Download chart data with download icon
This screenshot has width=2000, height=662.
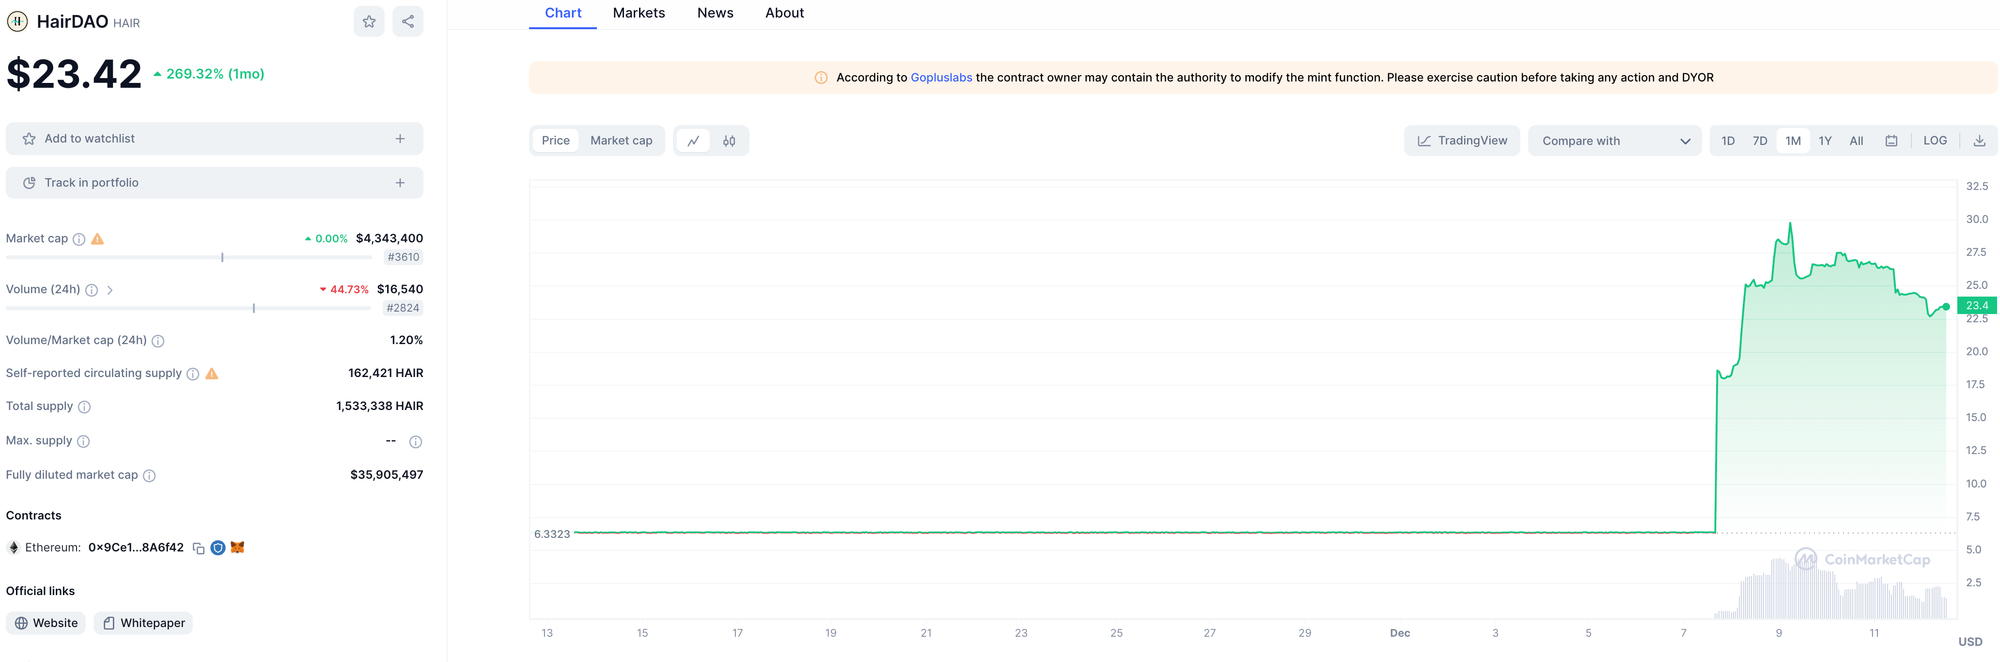click(1979, 141)
